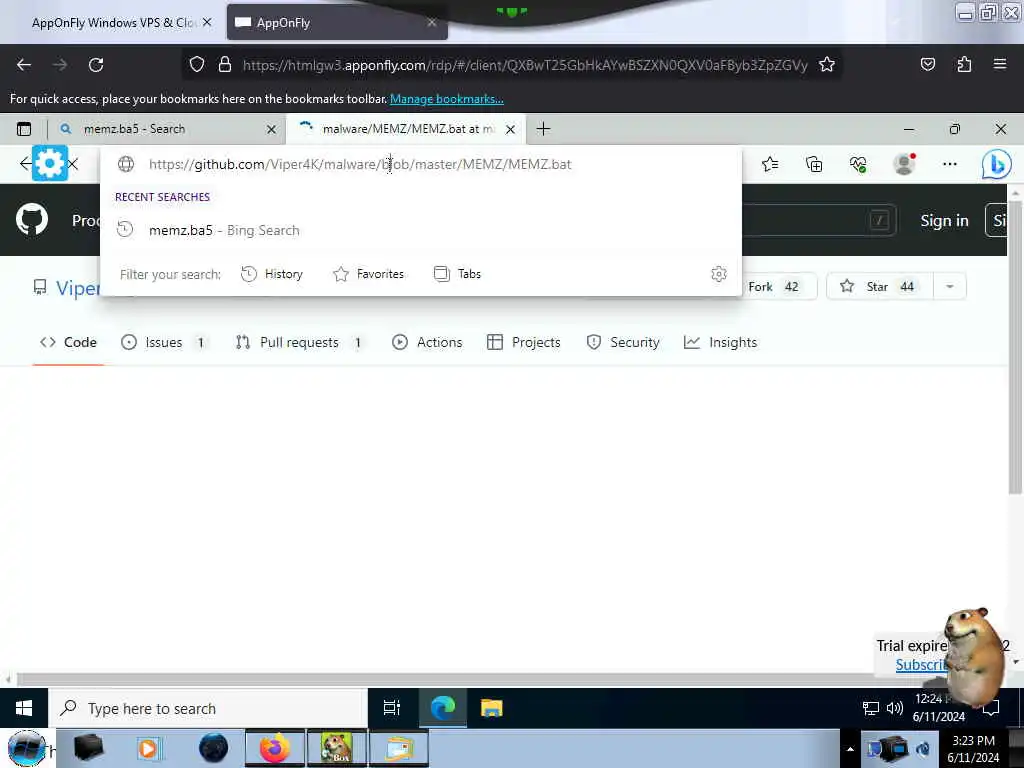
Task: Open the Actions repository tab
Action: (x=427, y=342)
